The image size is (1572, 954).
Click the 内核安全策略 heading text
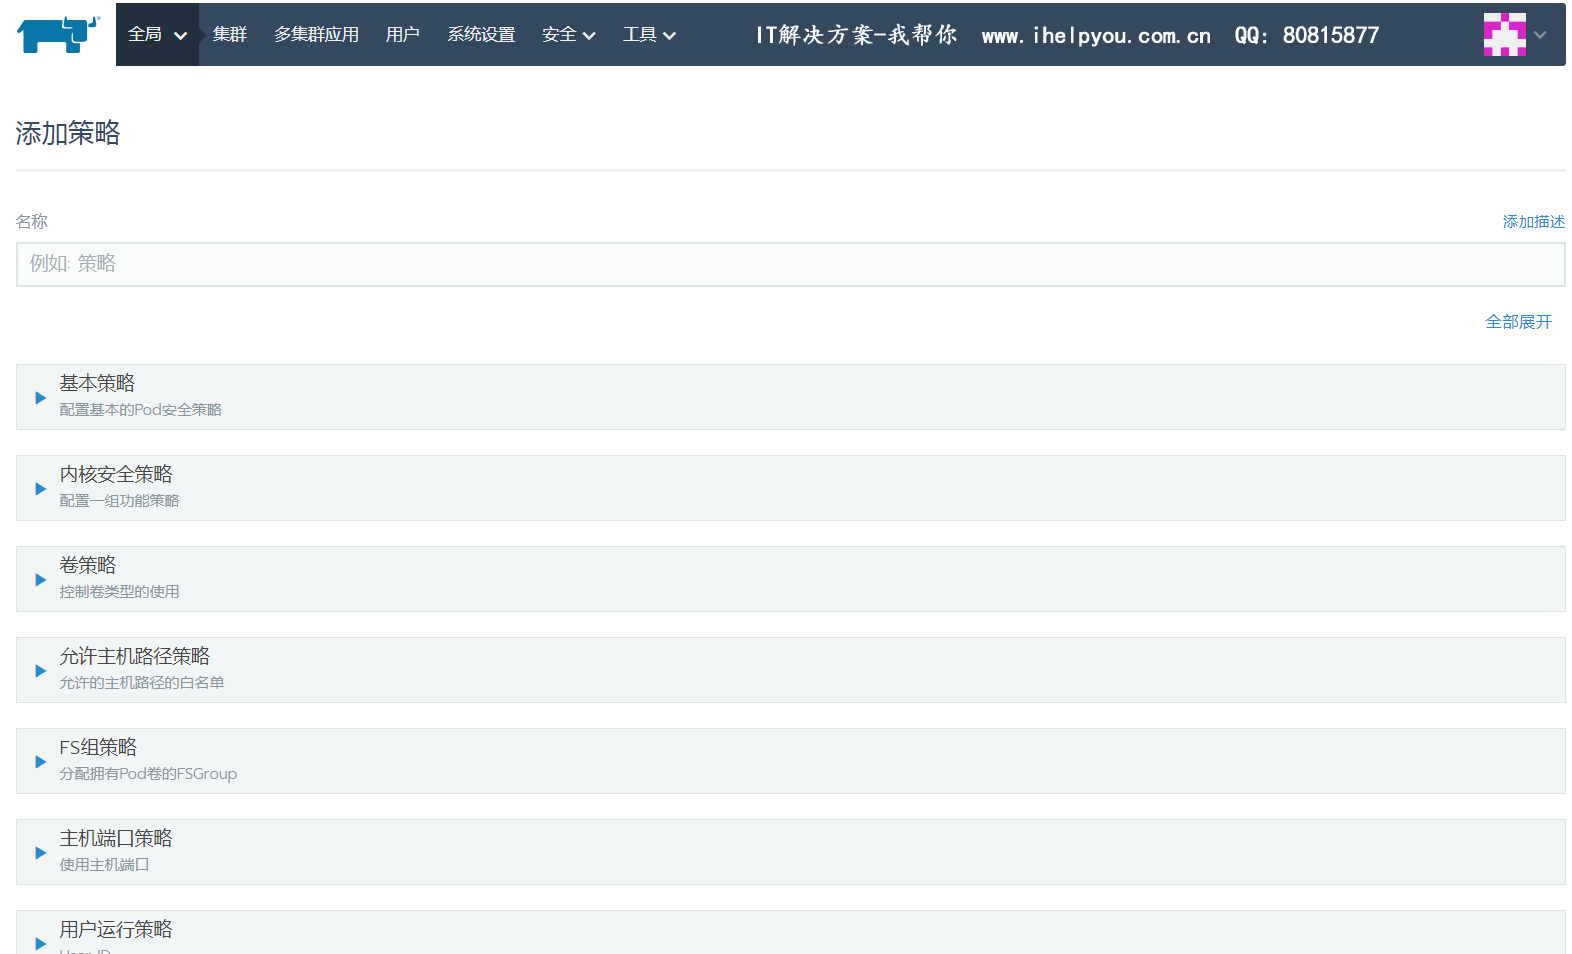[116, 474]
